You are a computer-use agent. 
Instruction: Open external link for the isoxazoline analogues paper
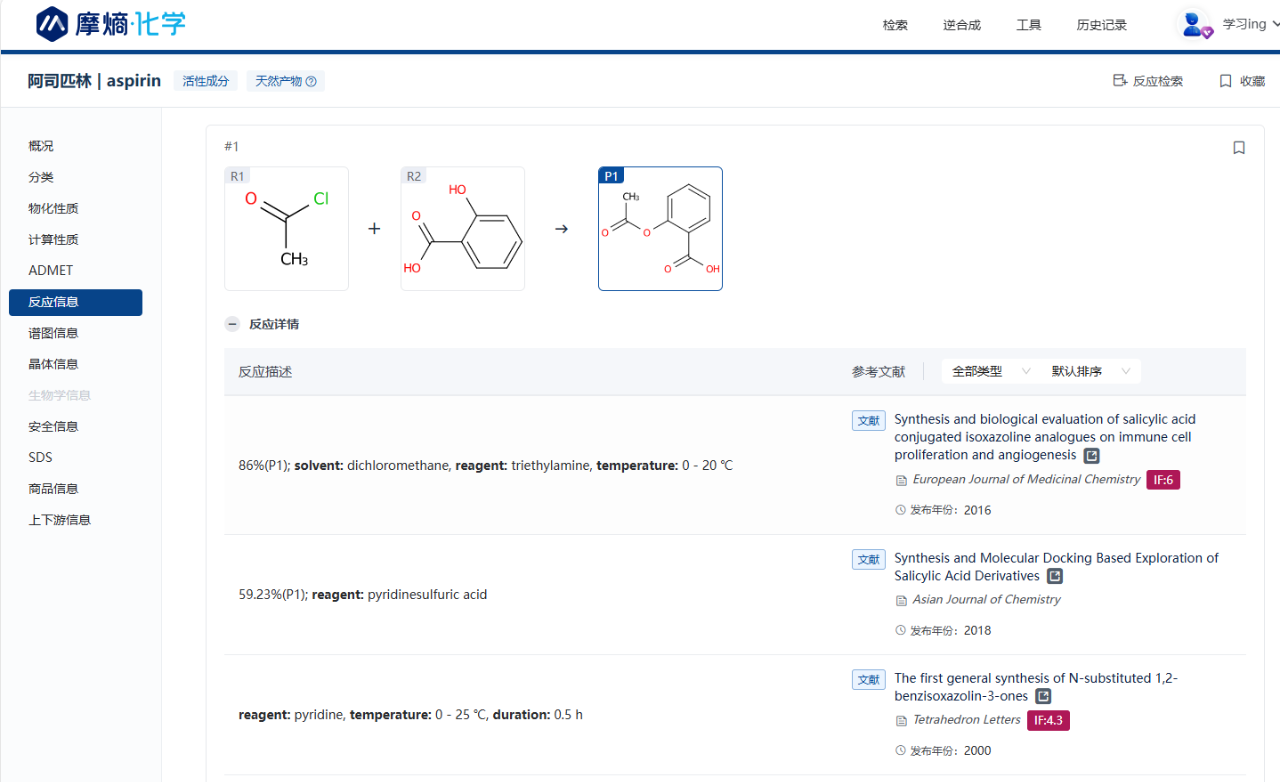pos(1092,456)
